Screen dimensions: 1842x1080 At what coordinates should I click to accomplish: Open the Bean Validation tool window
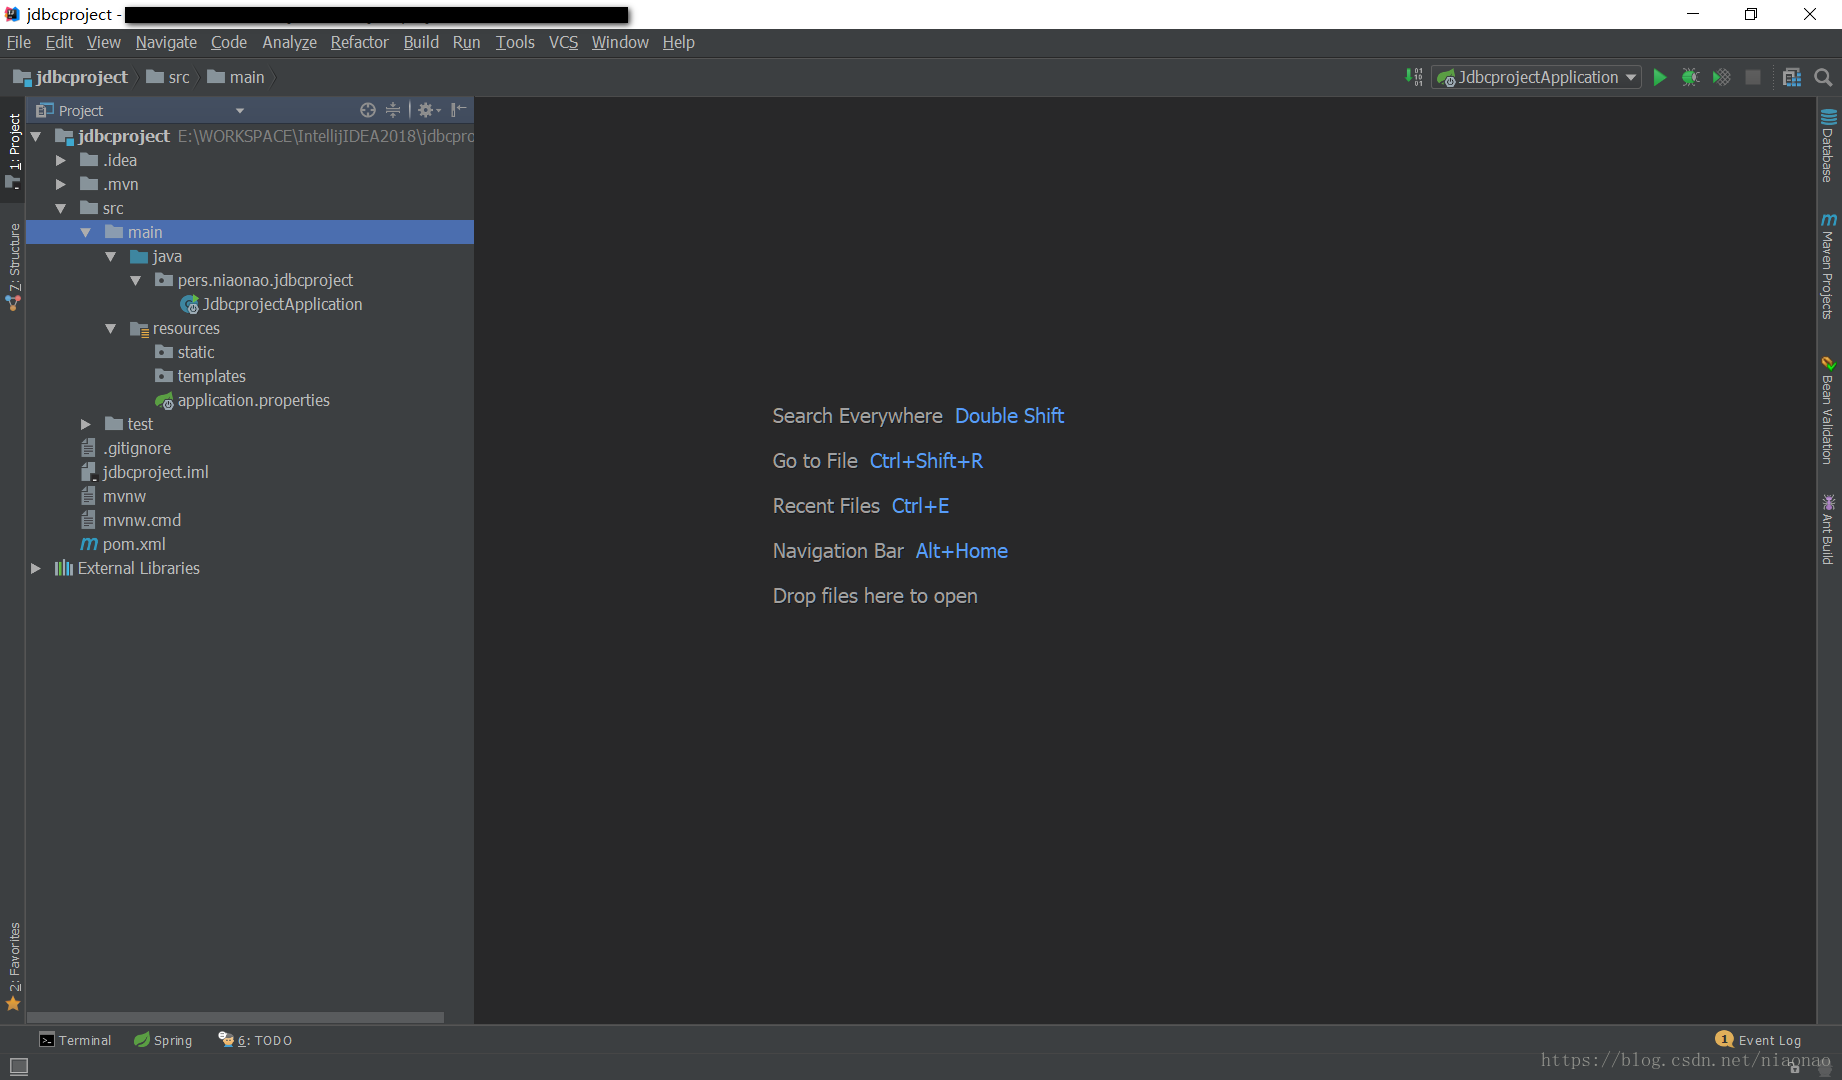(1828, 411)
